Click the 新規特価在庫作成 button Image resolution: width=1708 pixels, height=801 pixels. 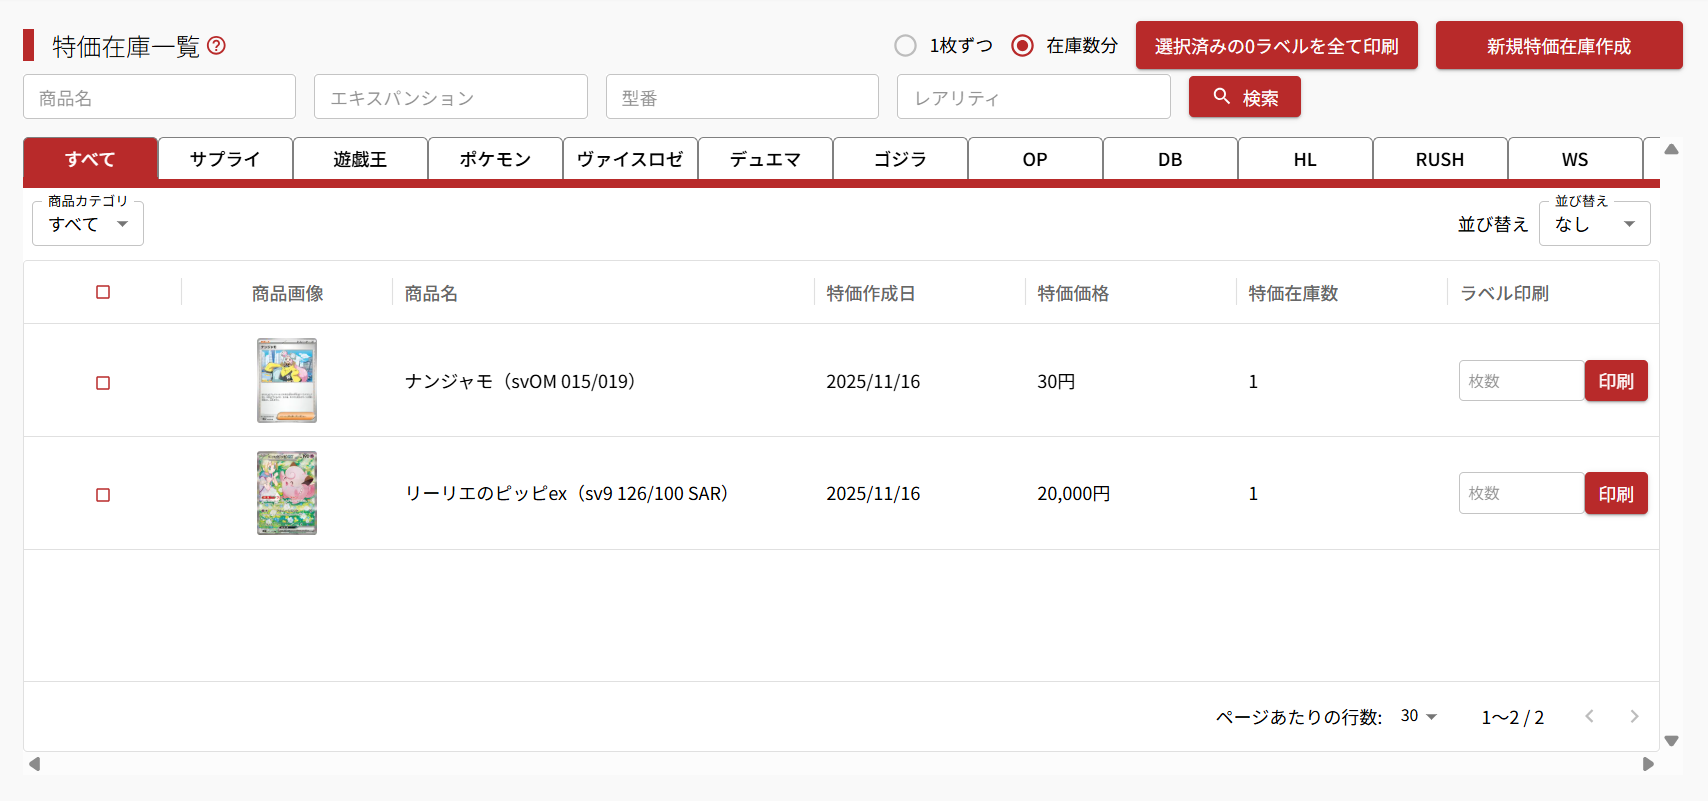coord(1558,46)
